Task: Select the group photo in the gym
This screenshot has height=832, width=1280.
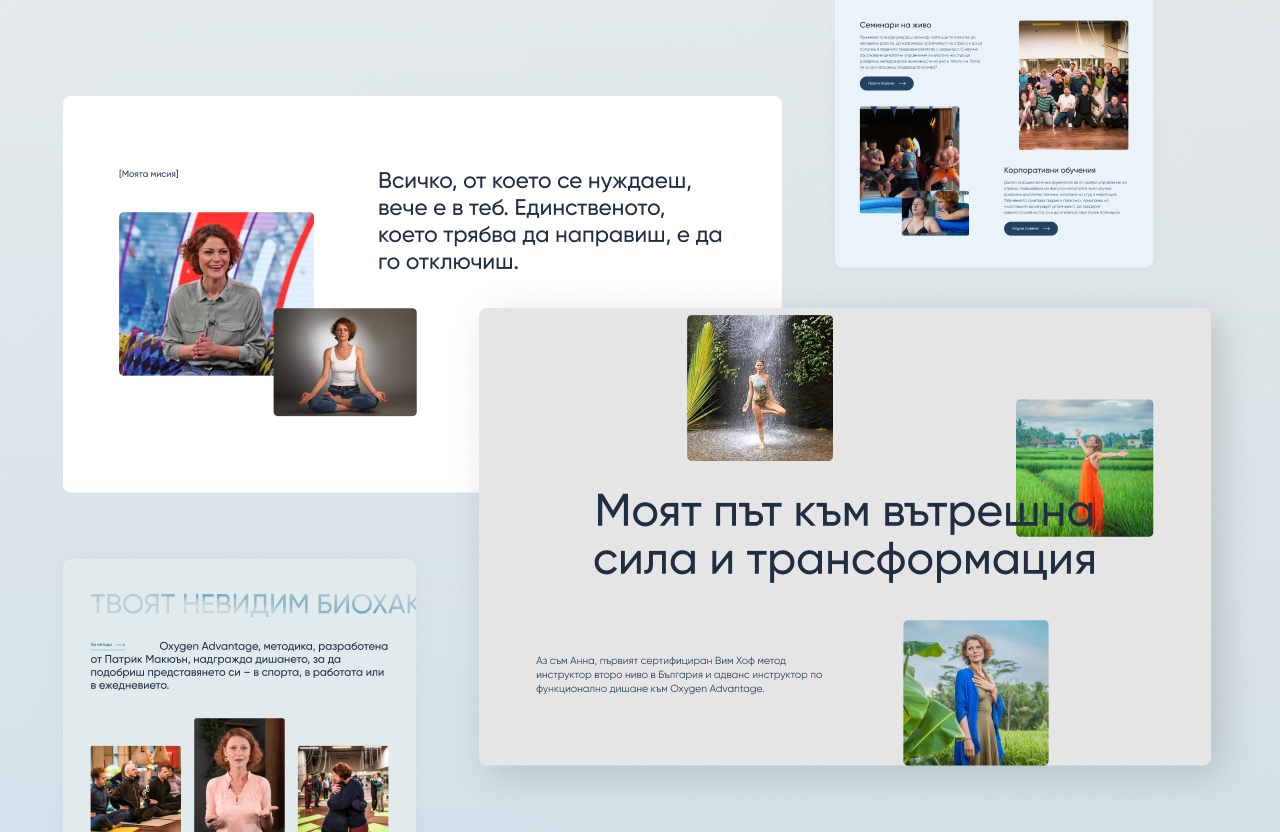Action: [x=1073, y=85]
